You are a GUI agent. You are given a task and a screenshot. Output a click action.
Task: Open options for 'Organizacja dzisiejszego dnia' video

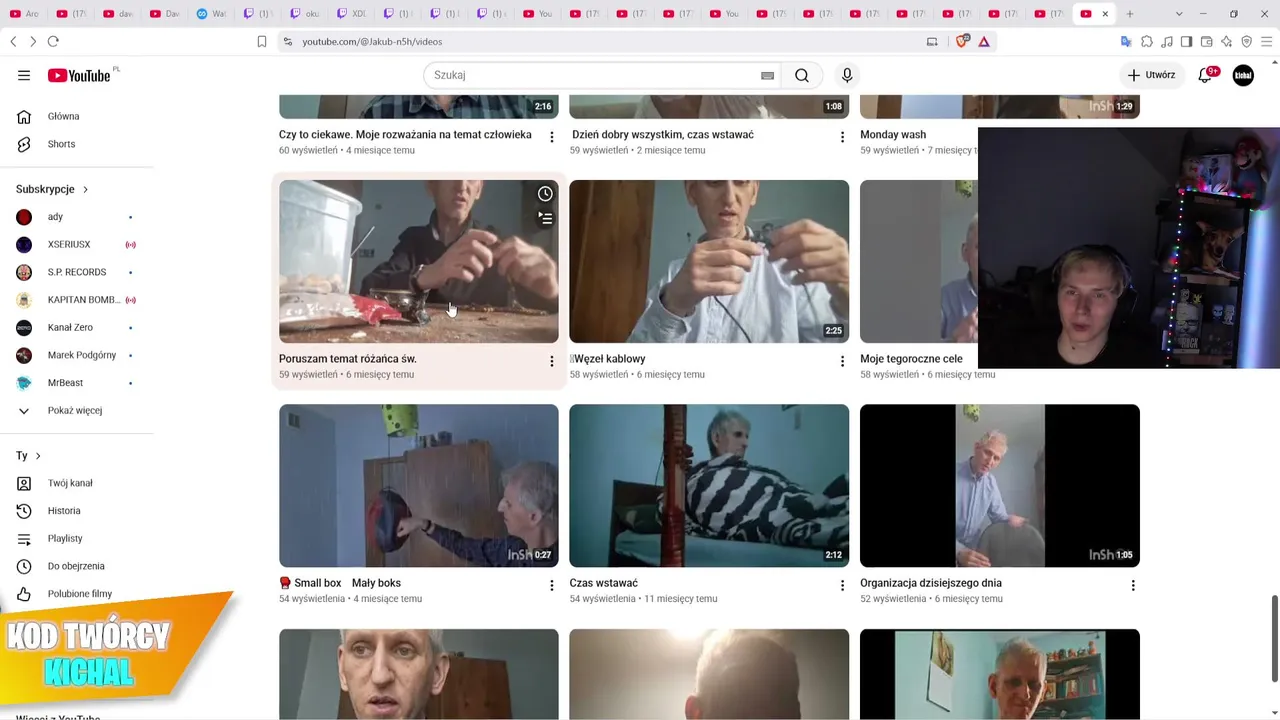coord(1133,585)
